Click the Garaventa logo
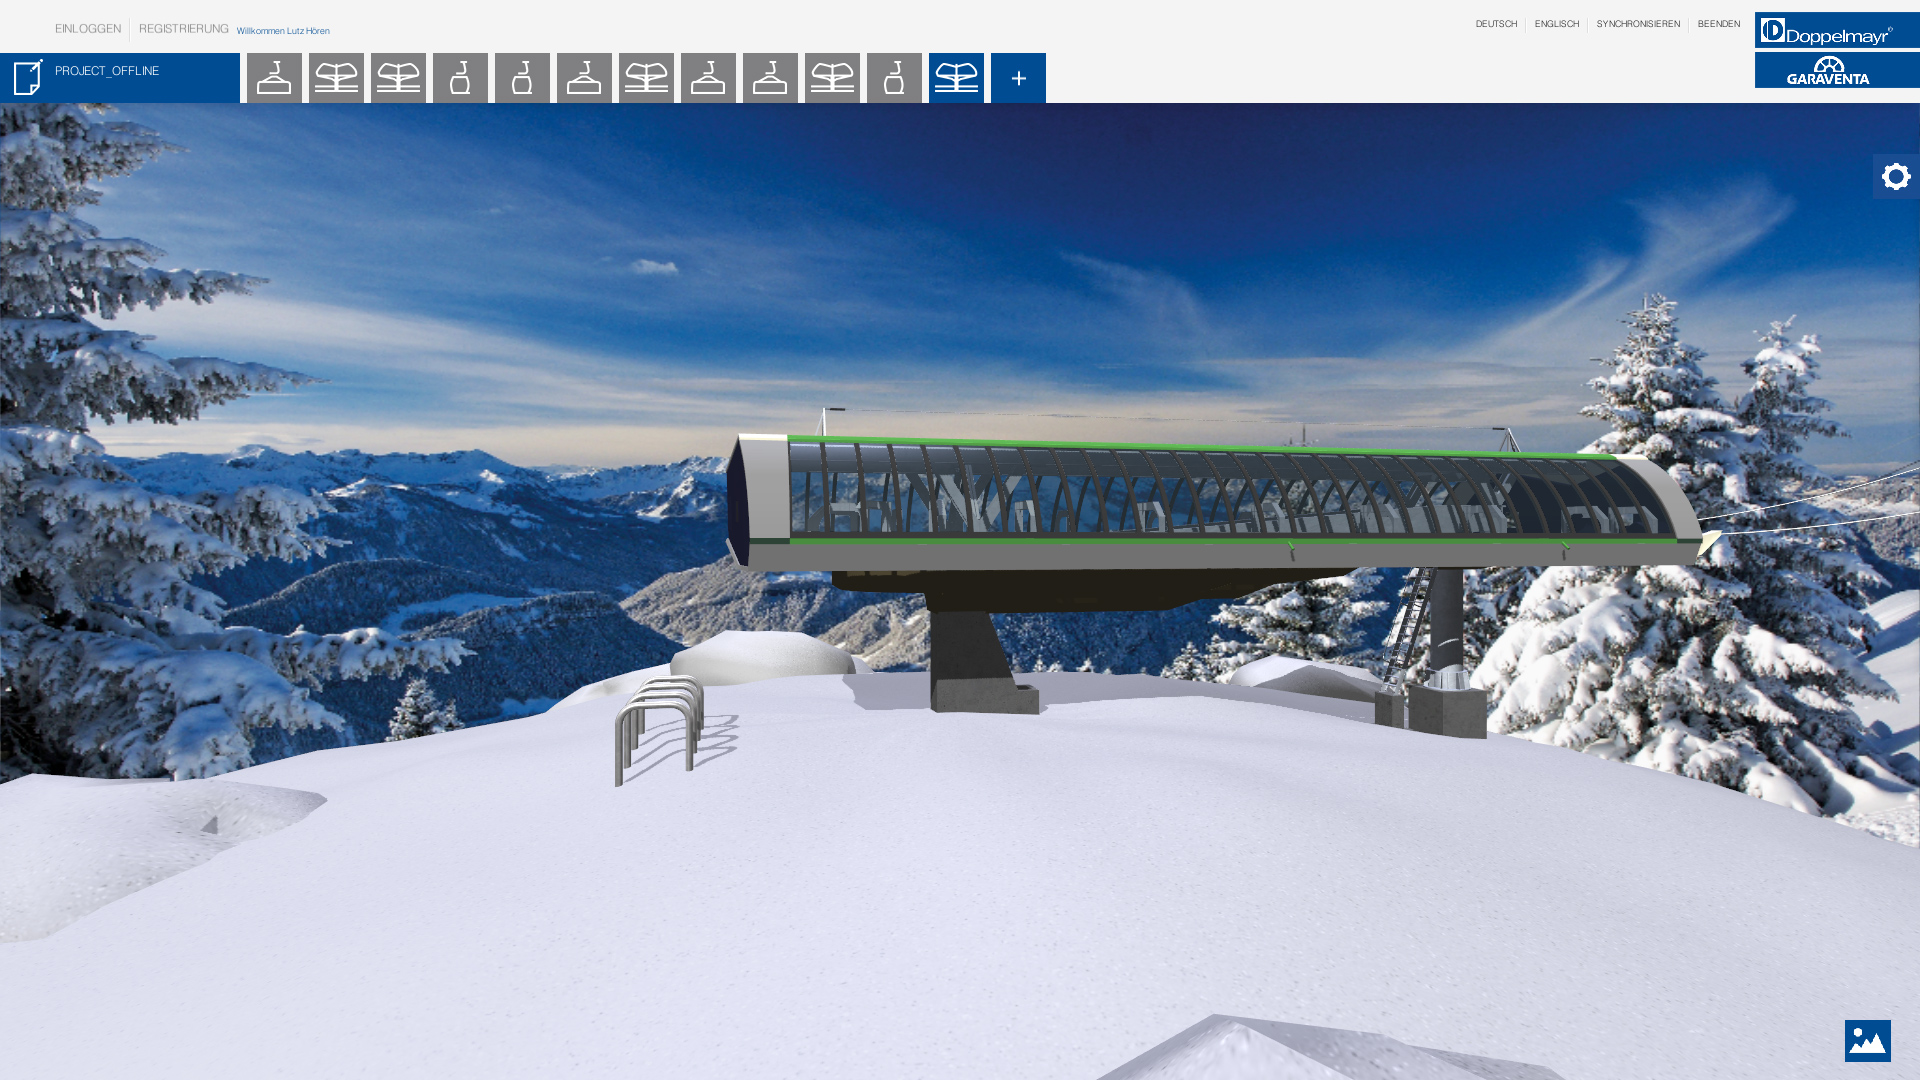Viewport: 1920px width, 1080px height. pyautogui.click(x=1837, y=70)
